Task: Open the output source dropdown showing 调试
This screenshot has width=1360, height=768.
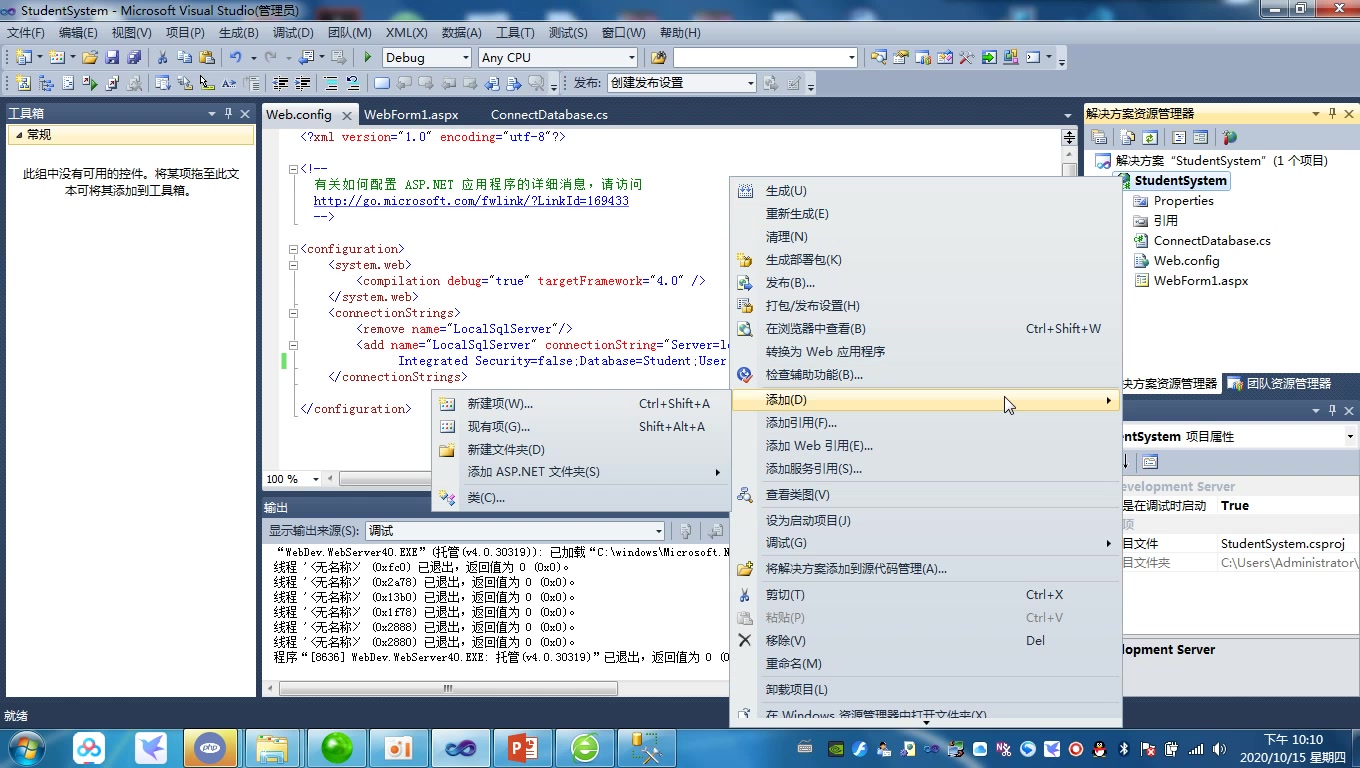Action: click(658, 531)
